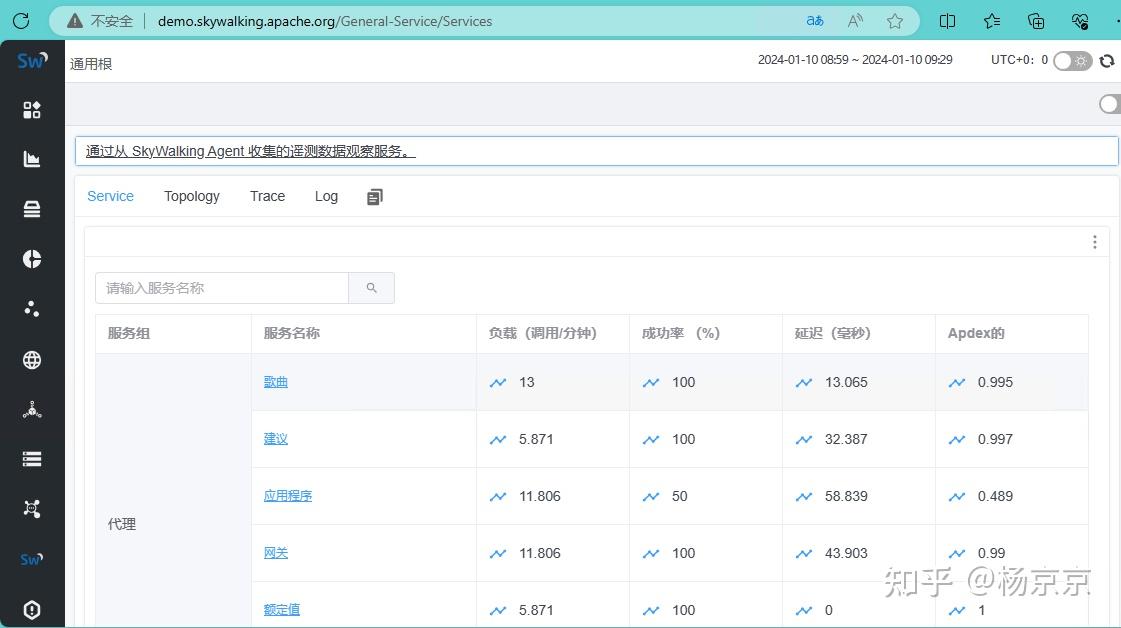Open the Trace tab

point(266,196)
